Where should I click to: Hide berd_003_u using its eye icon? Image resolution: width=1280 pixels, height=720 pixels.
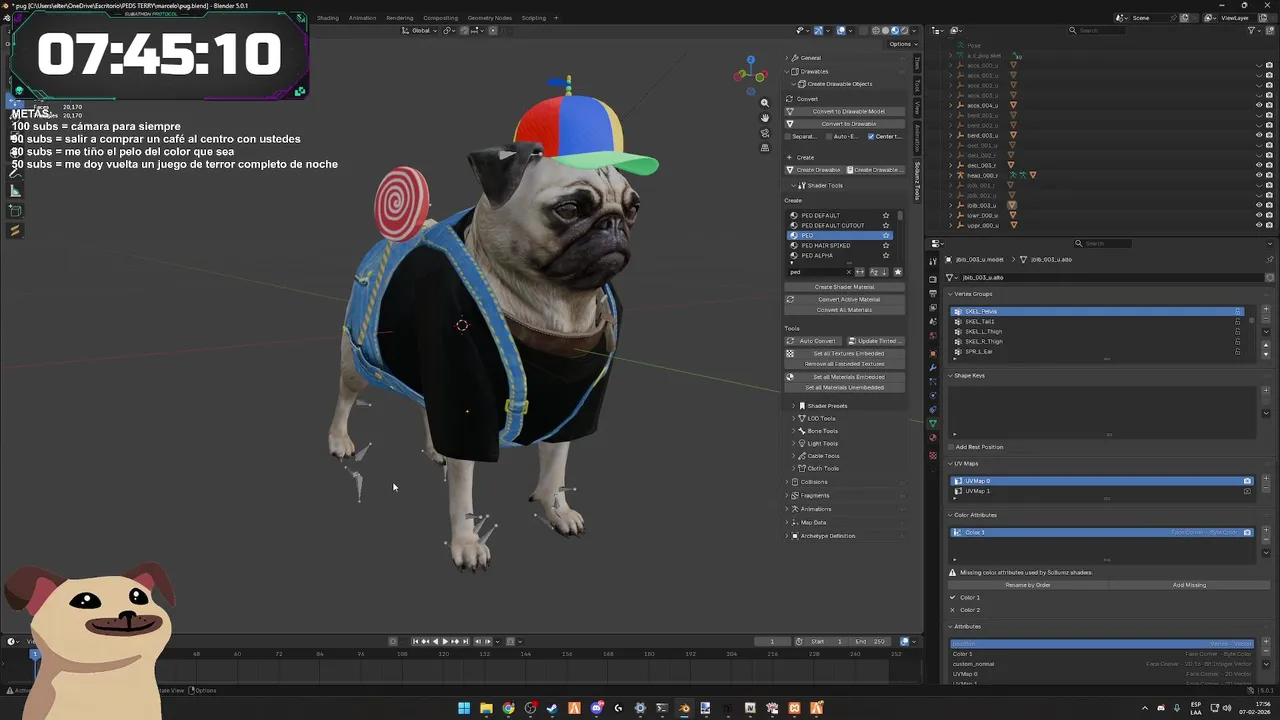1258,135
